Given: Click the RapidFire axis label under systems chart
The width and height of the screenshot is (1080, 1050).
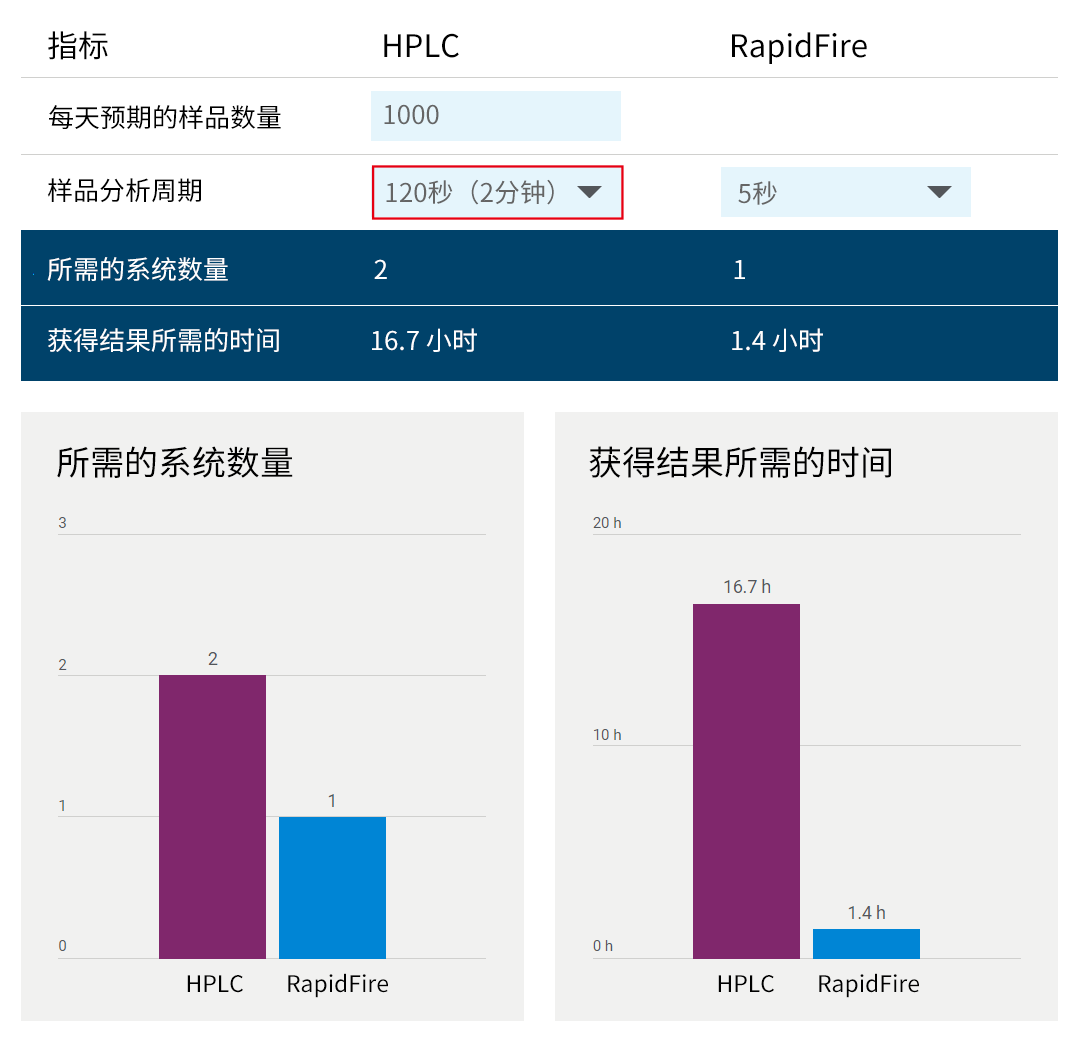Looking at the screenshot, I should 338,984.
